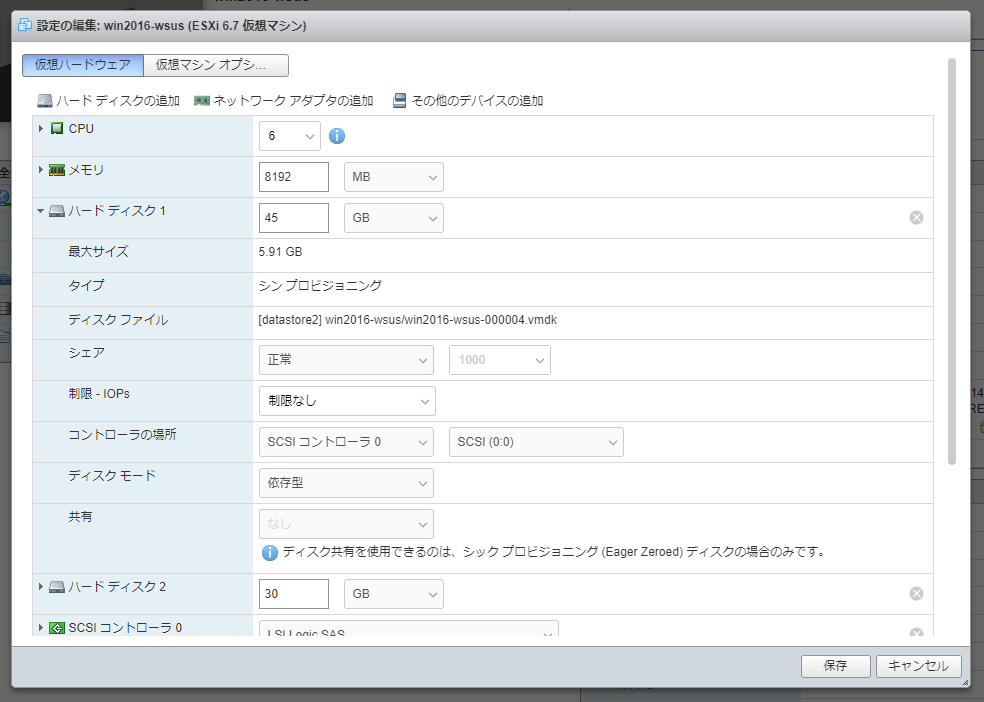Click the ディスク ファイル label
The height and width of the screenshot is (702, 984).
pyautogui.click(x=118, y=320)
